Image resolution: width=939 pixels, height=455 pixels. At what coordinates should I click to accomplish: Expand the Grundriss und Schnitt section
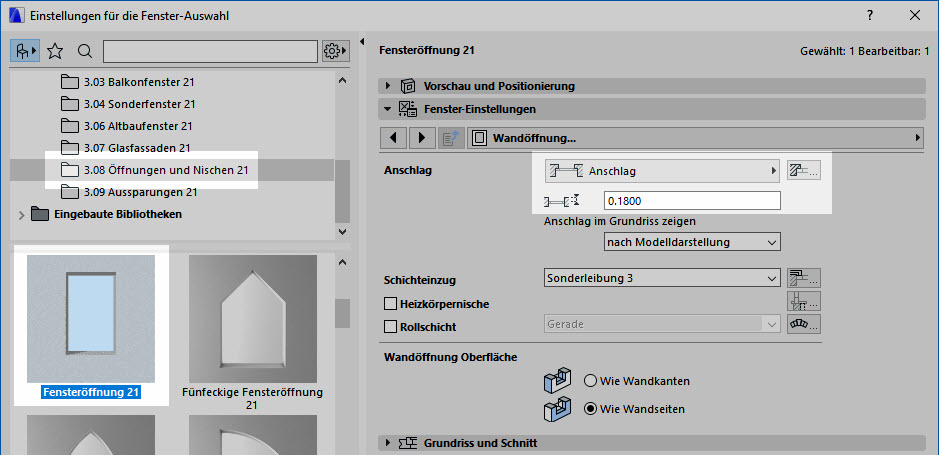388,443
